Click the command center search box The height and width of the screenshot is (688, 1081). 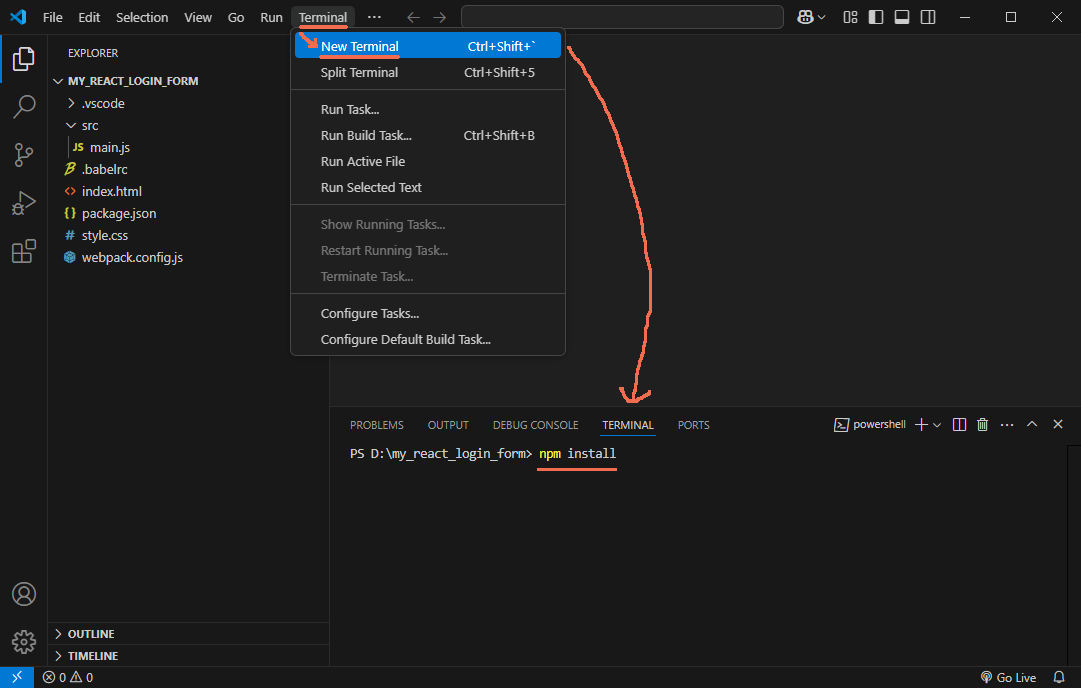click(x=621, y=17)
